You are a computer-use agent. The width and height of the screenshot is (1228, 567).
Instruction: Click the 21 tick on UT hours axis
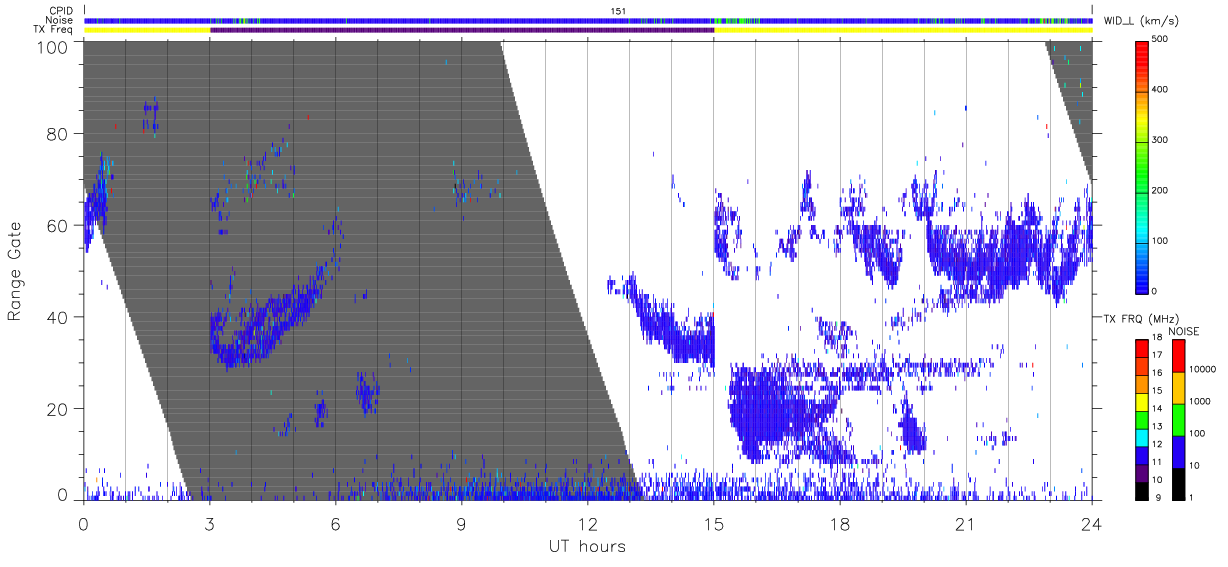pos(966,523)
